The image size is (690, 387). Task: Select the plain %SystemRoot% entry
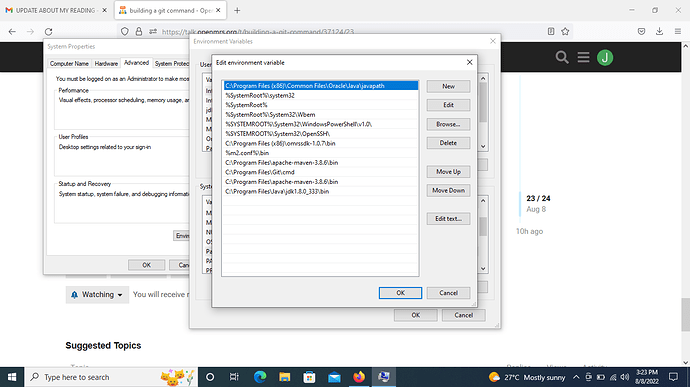(321, 105)
